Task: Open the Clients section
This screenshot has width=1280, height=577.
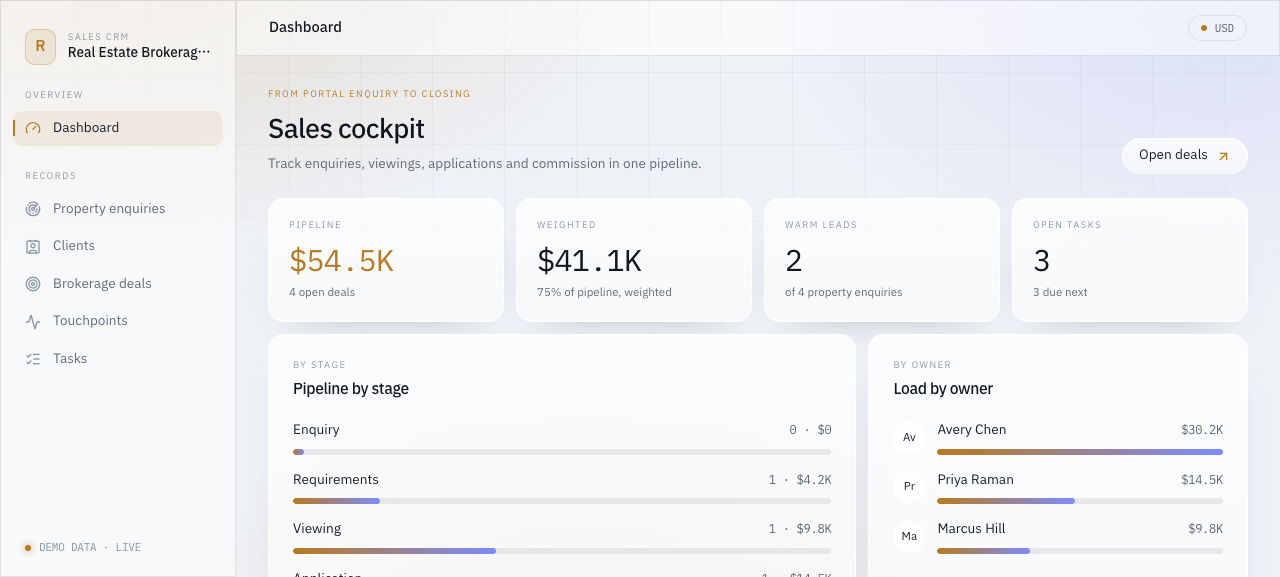Action: [118, 246]
